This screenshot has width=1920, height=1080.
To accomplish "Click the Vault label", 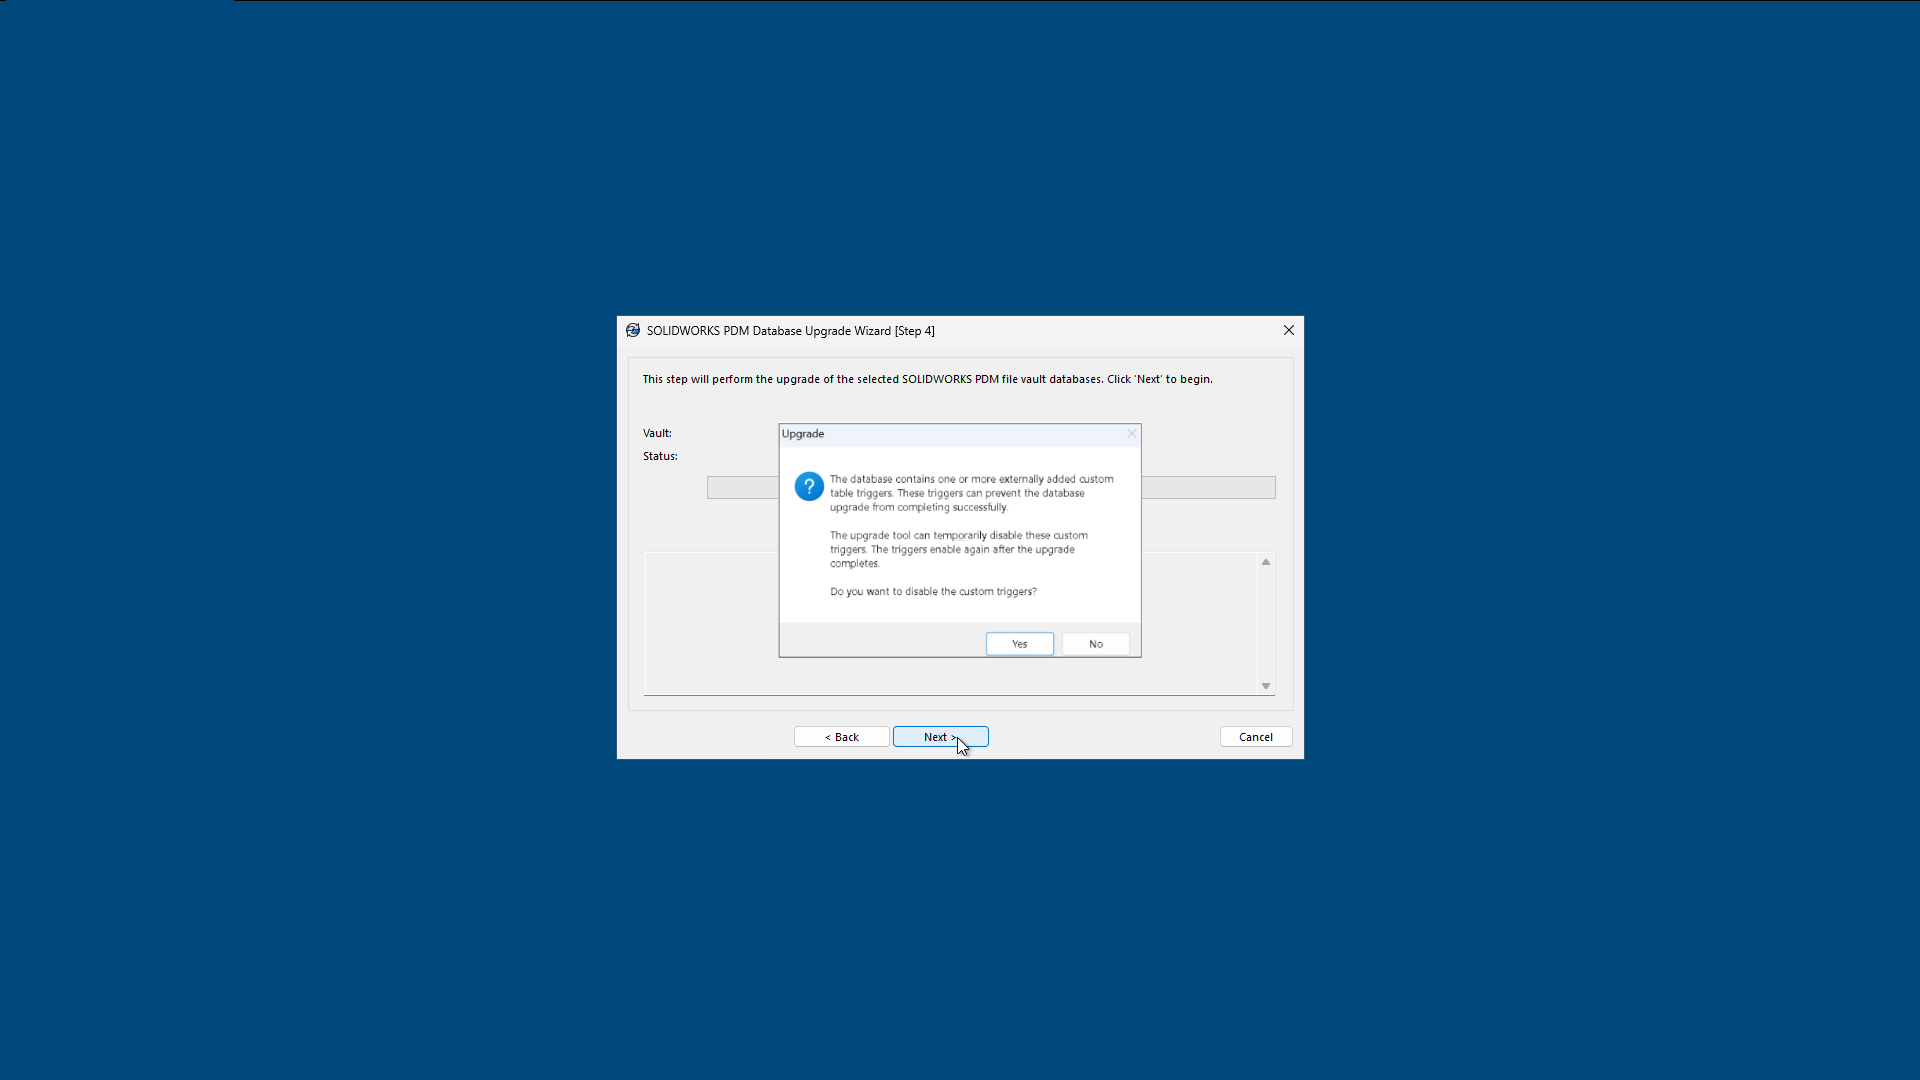I will click(657, 434).
